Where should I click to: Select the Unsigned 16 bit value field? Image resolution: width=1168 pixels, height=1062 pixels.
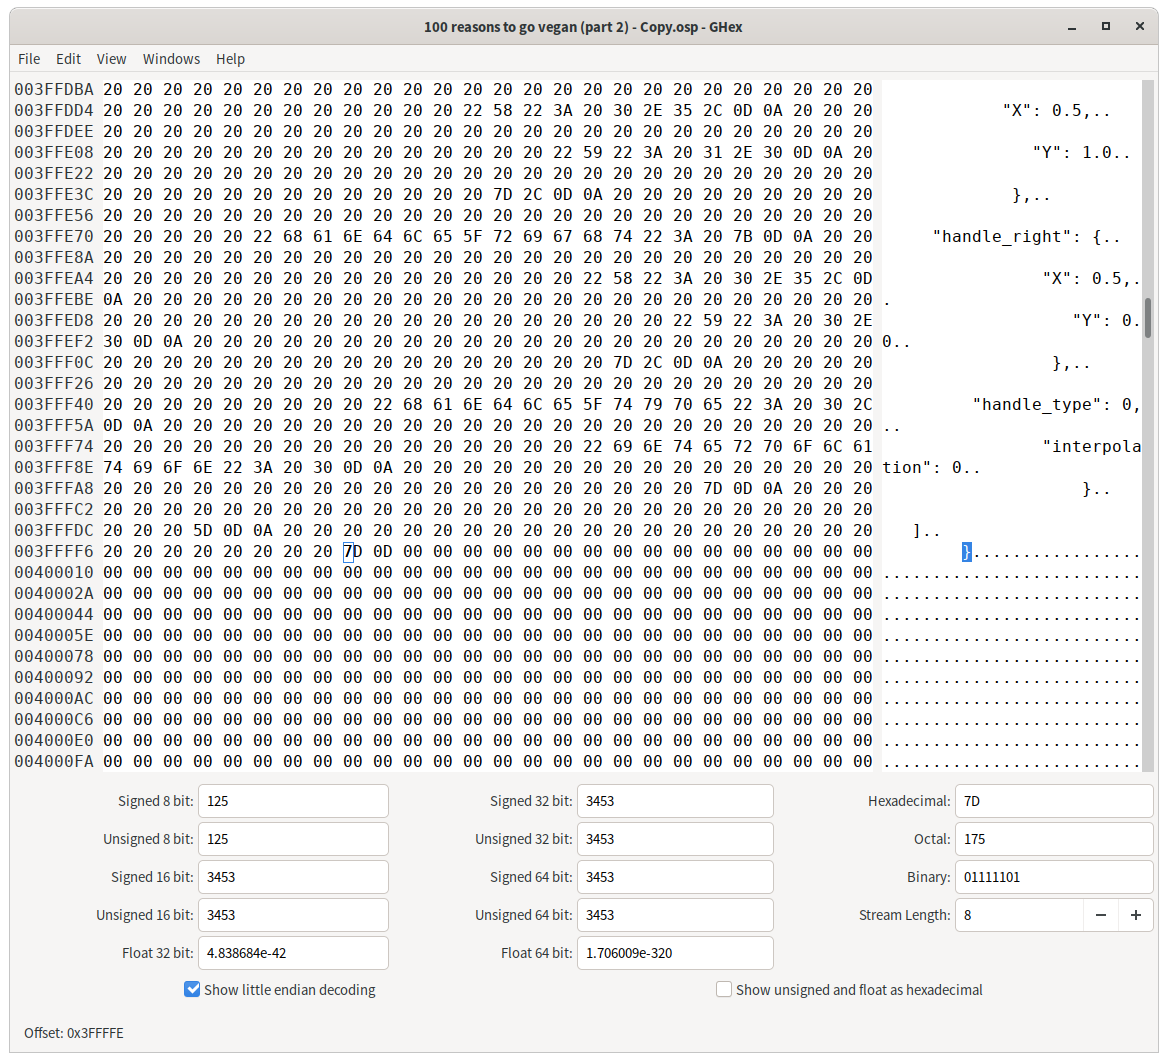292,915
